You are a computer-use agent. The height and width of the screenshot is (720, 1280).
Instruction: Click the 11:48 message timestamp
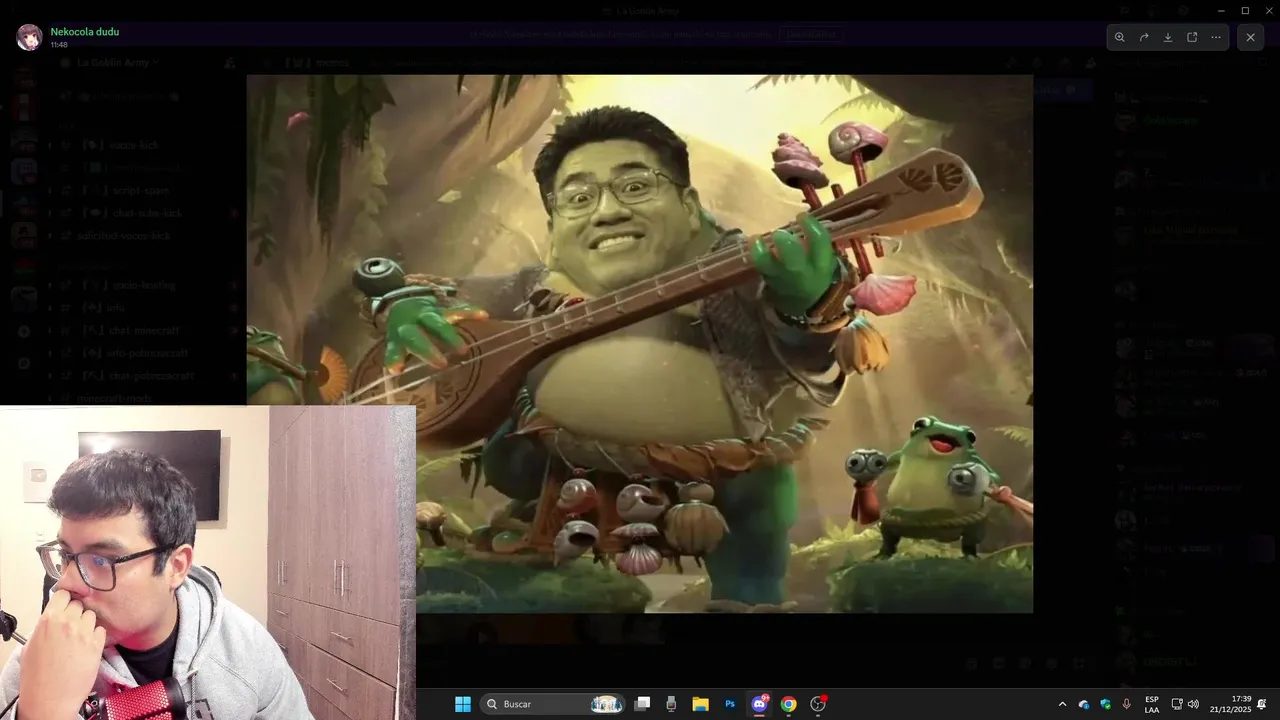click(x=59, y=45)
